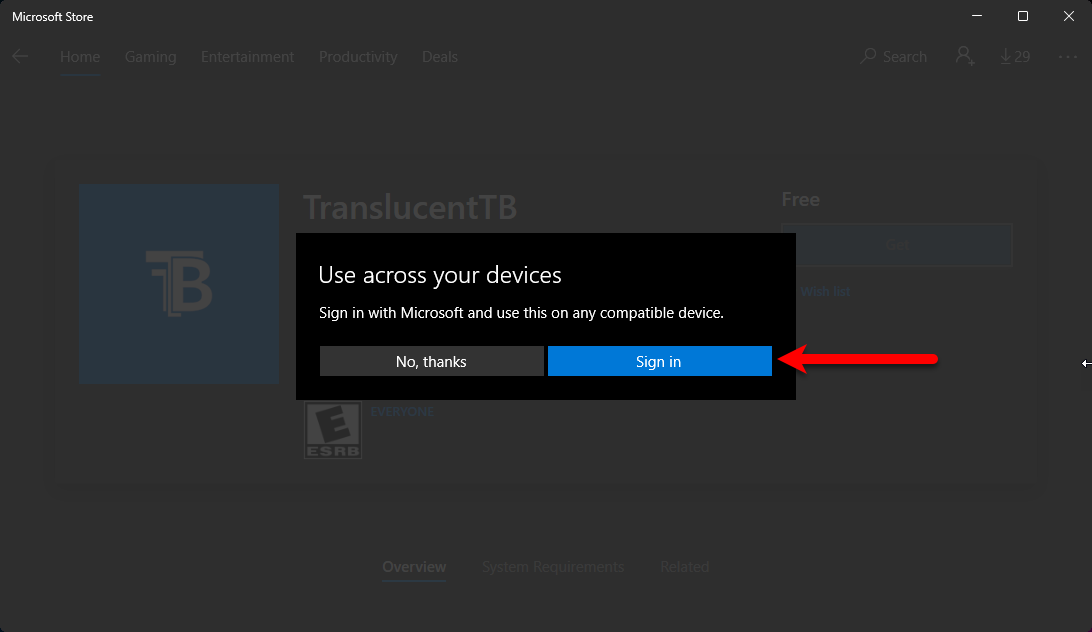Click the Microsoft Store window title
The image size is (1092, 632).
click(53, 17)
